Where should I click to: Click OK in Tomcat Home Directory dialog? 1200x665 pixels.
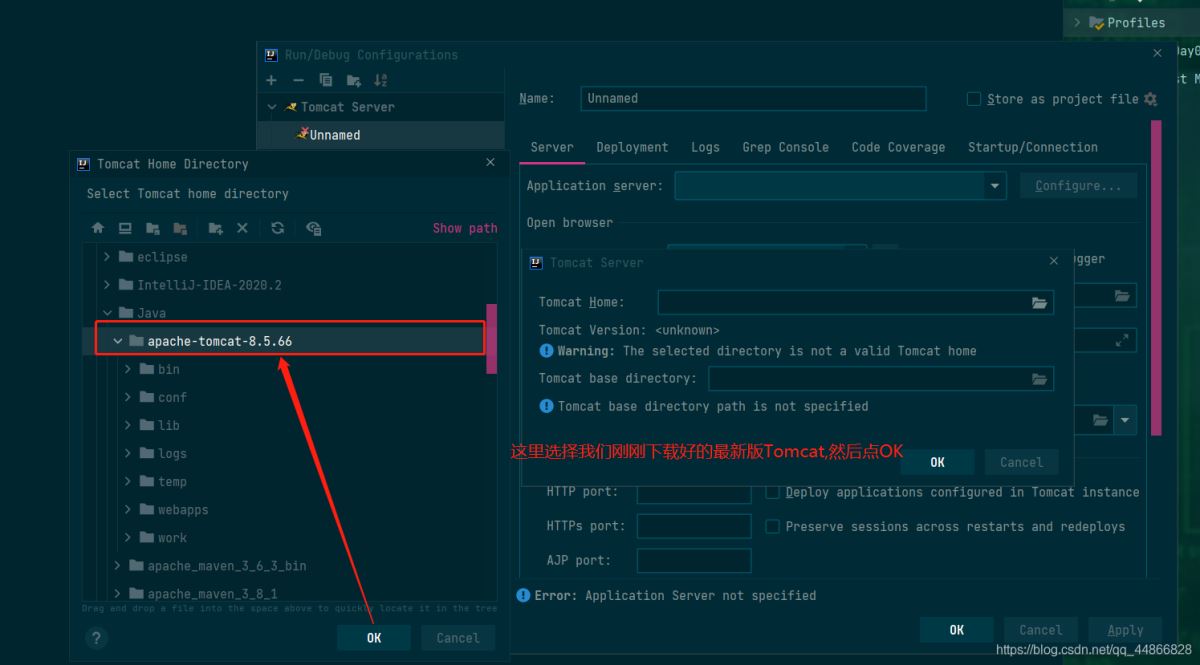click(374, 638)
